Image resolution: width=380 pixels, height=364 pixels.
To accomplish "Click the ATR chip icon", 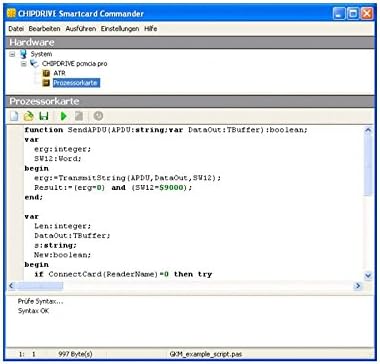I will [x=46, y=73].
